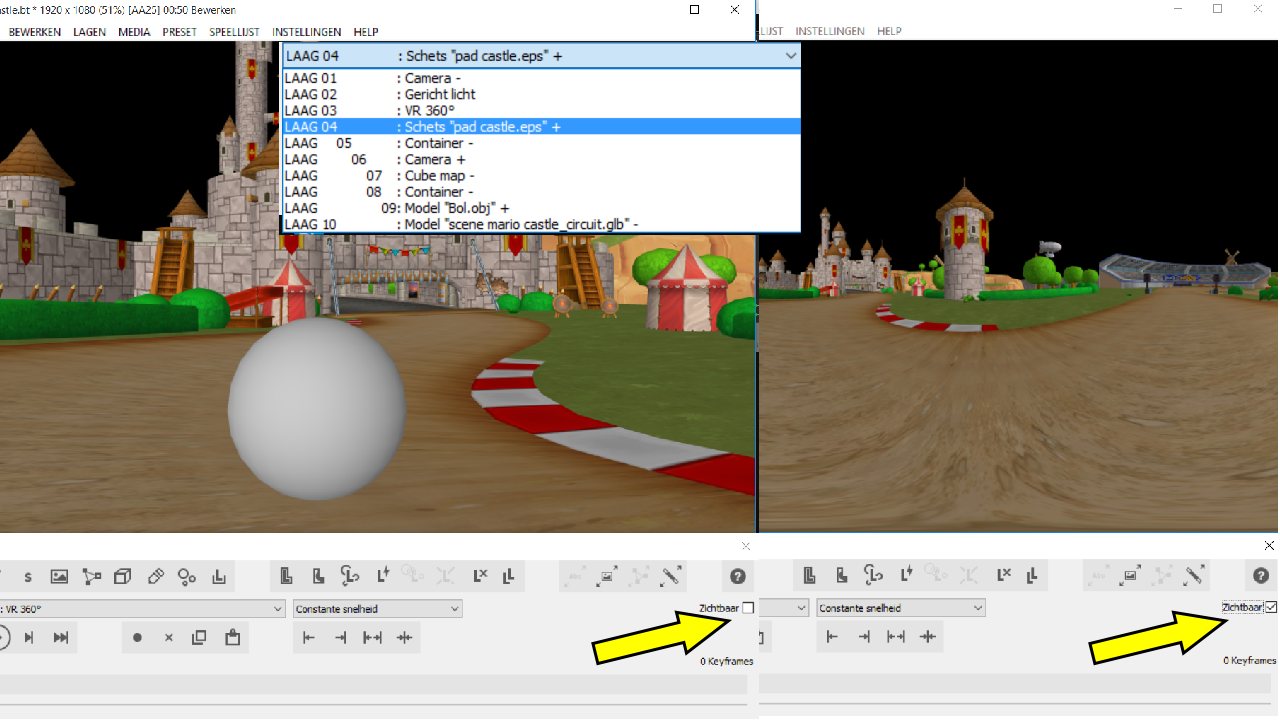Open the LAGEN menu
Image resolution: width=1280 pixels, height=720 pixels.
point(90,32)
